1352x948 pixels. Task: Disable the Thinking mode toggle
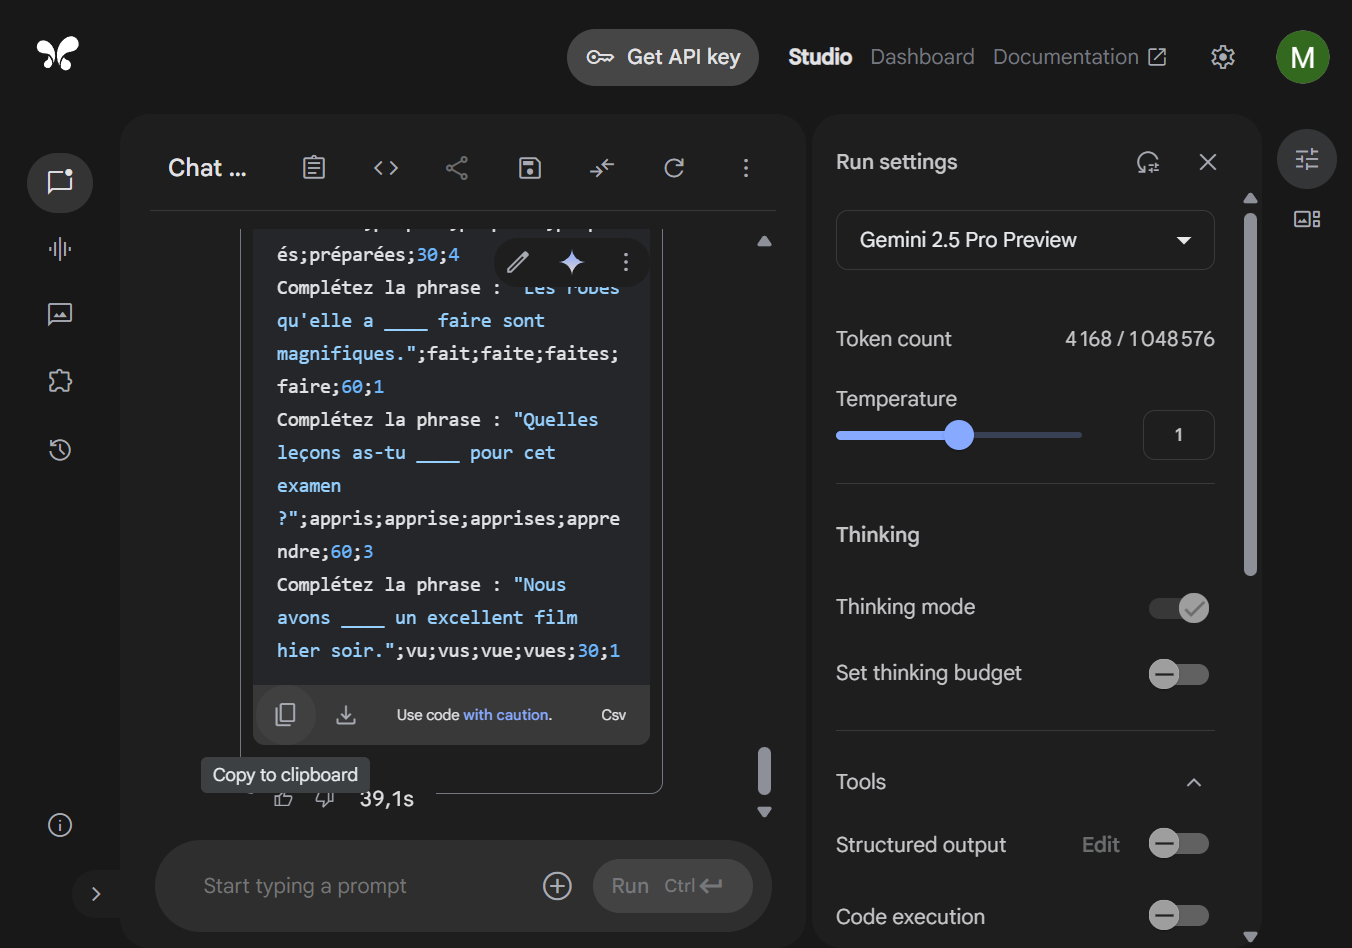tap(1179, 608)
